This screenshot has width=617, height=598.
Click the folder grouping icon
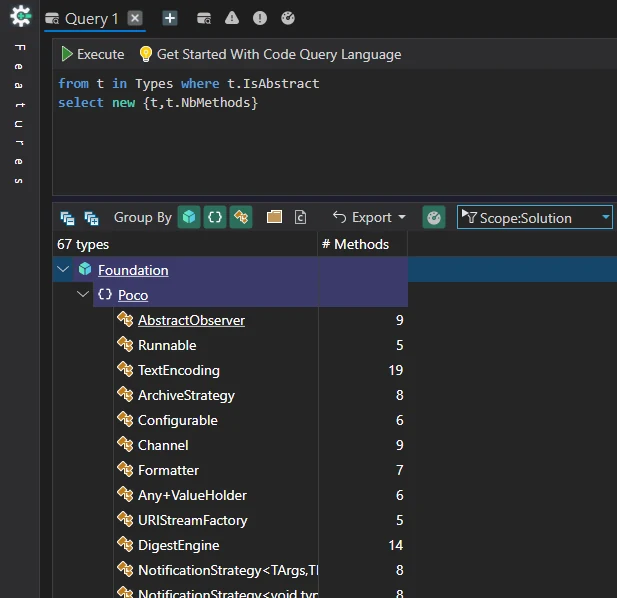tap(274, 217)
